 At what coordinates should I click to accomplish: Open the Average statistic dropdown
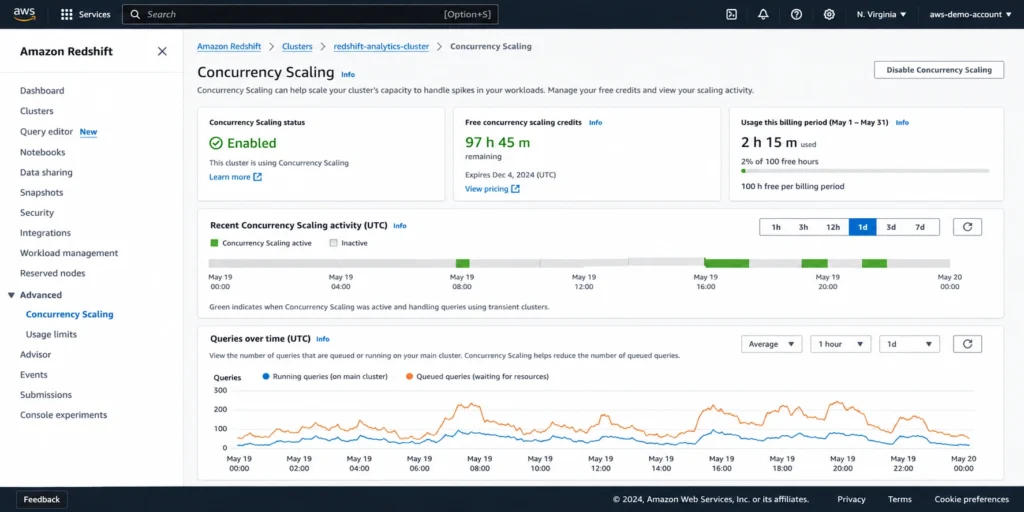tap(771, 344)
